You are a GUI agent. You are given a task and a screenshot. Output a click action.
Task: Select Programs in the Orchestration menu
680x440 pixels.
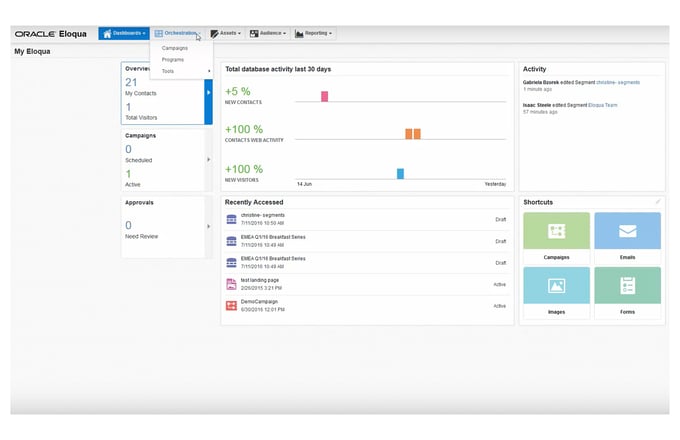pyautogui.click(x=173, y=60)
